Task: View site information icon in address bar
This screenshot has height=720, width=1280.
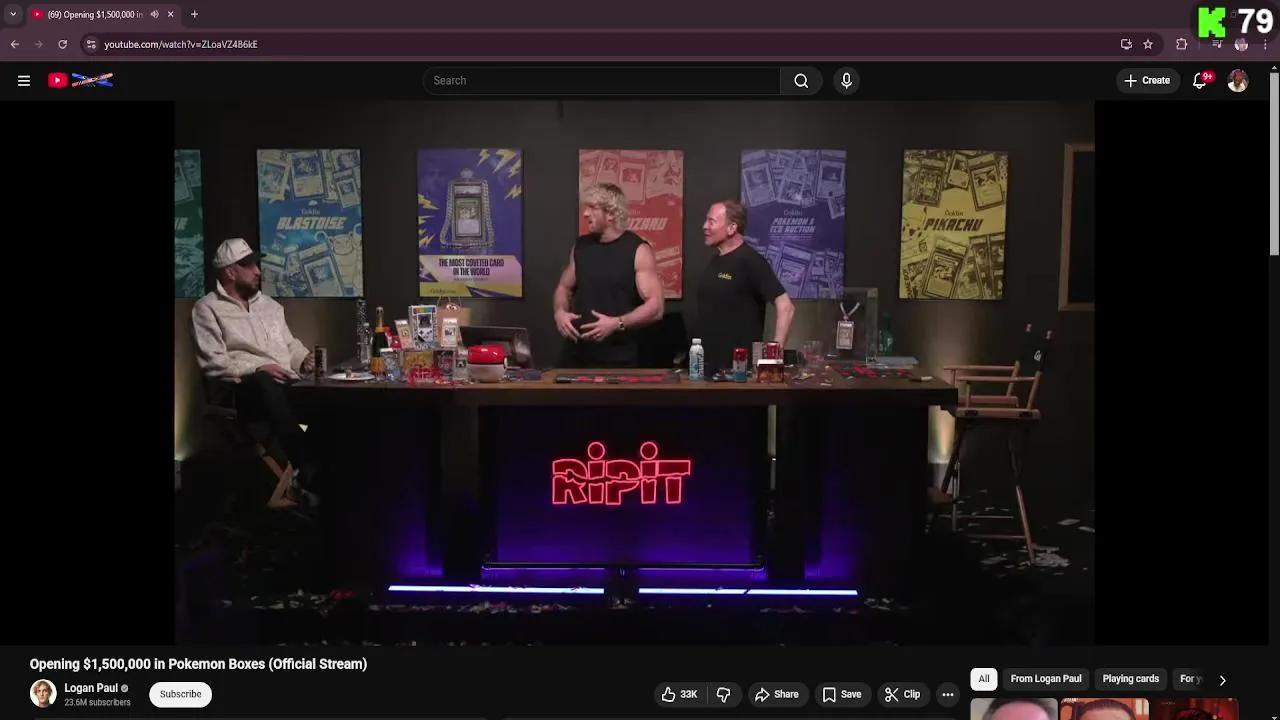Action: pyautogui.click(x=91, y=44)
